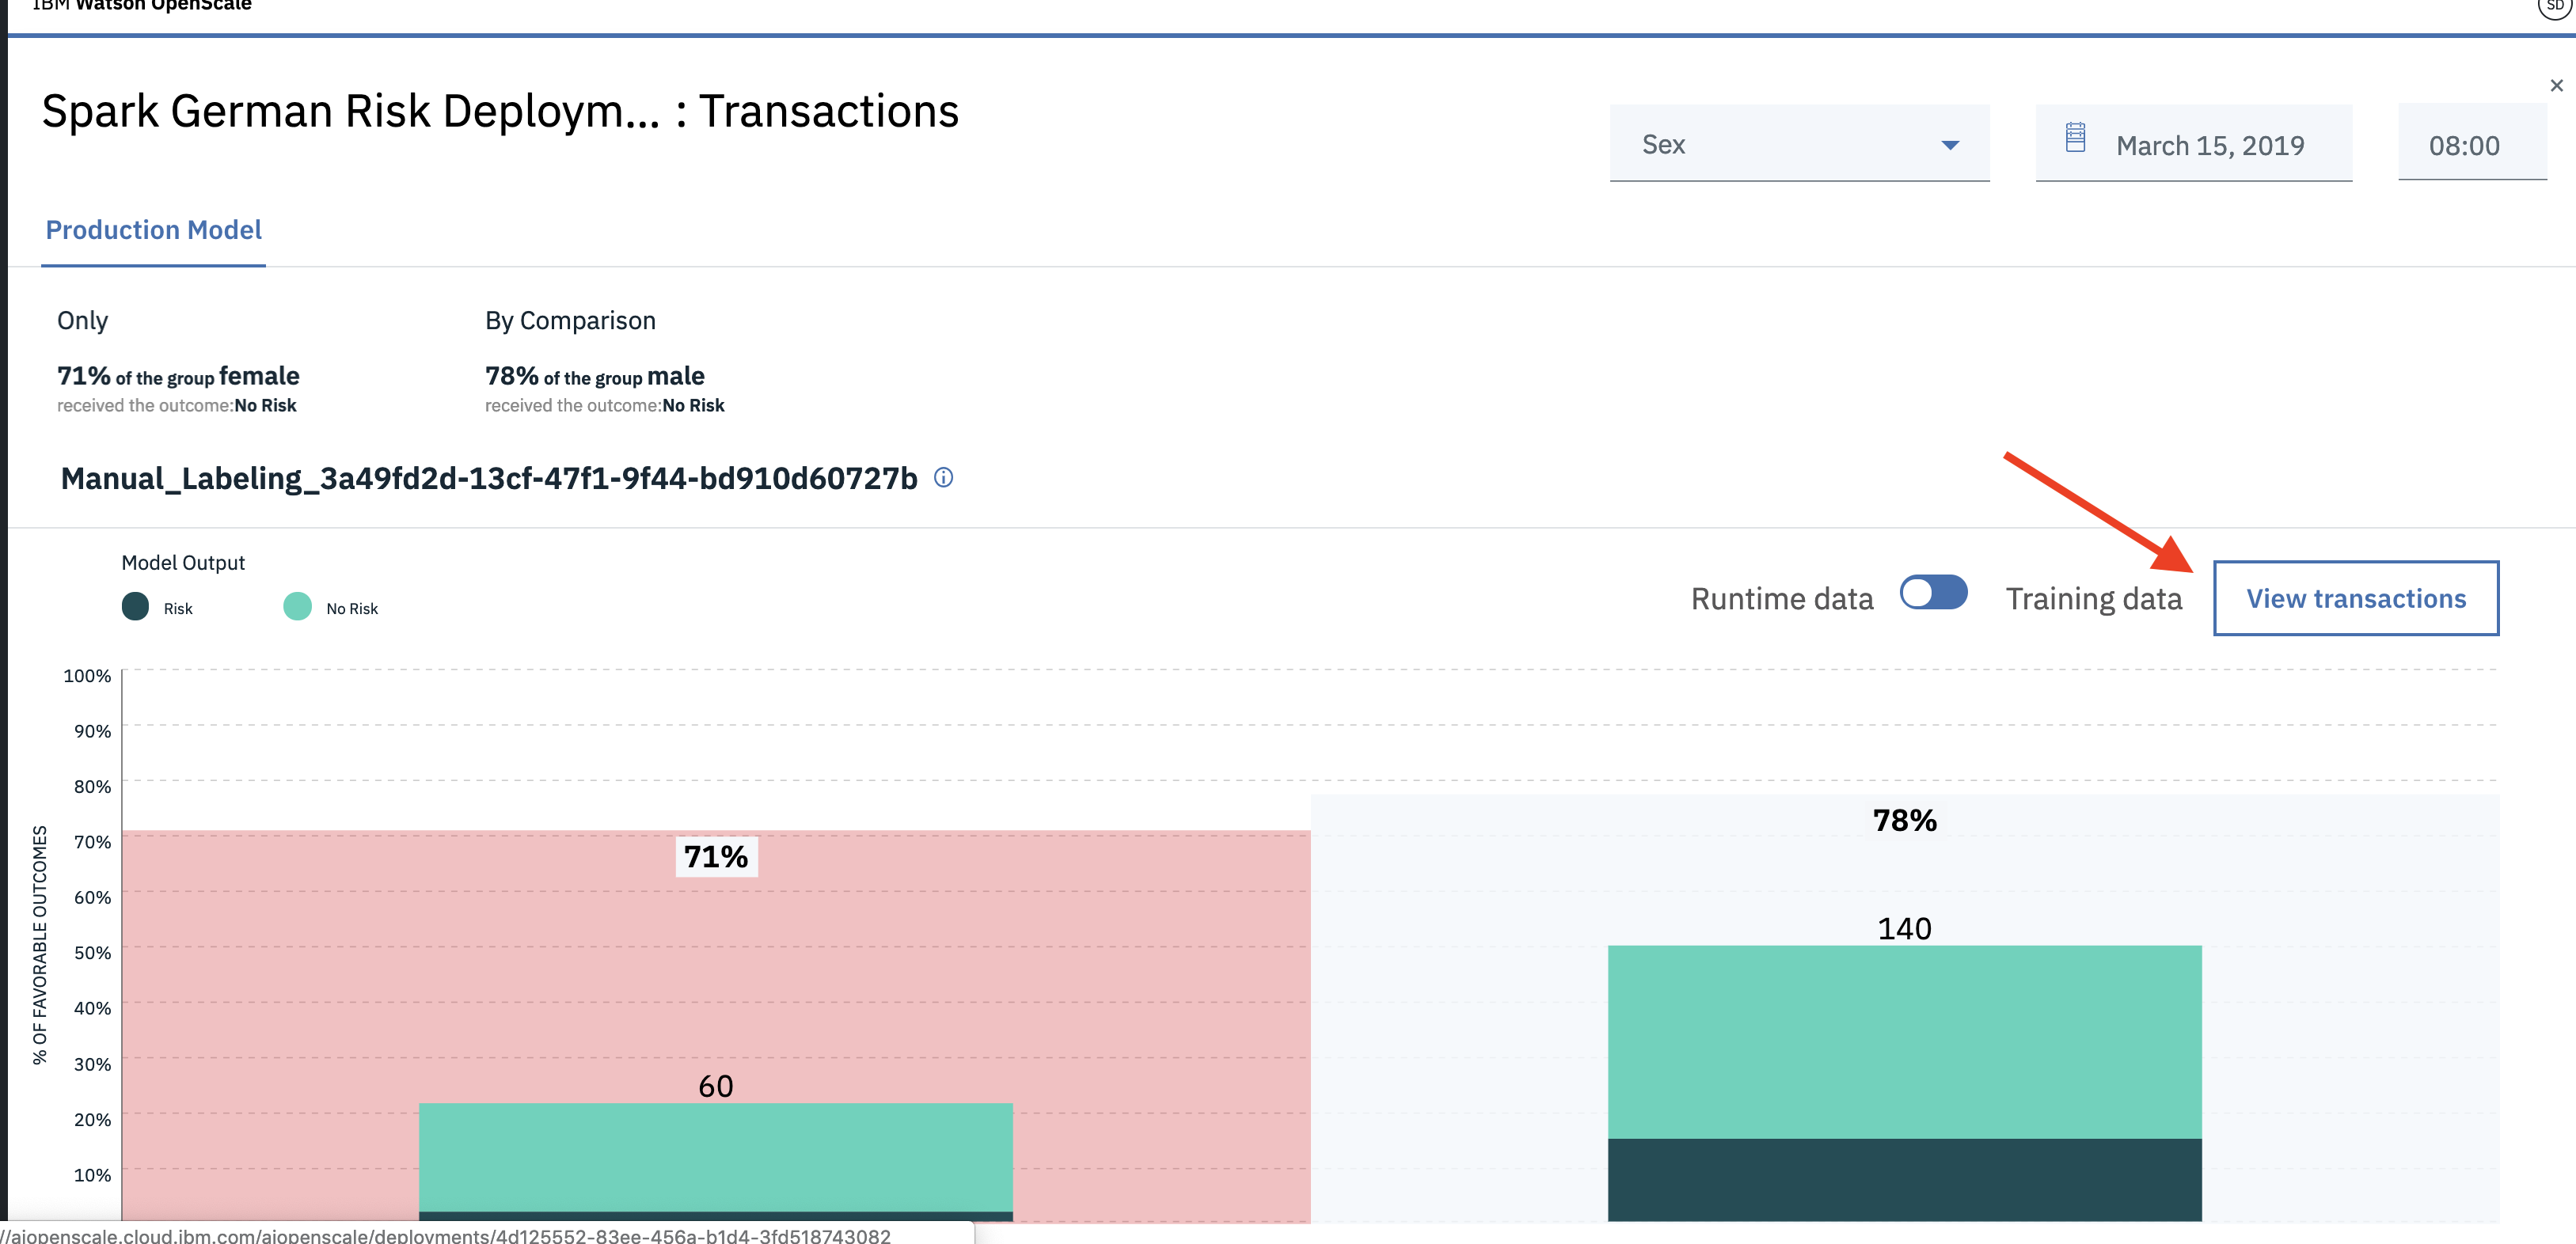
Task: Click the 71% label on female group
Action: [716, 857]
